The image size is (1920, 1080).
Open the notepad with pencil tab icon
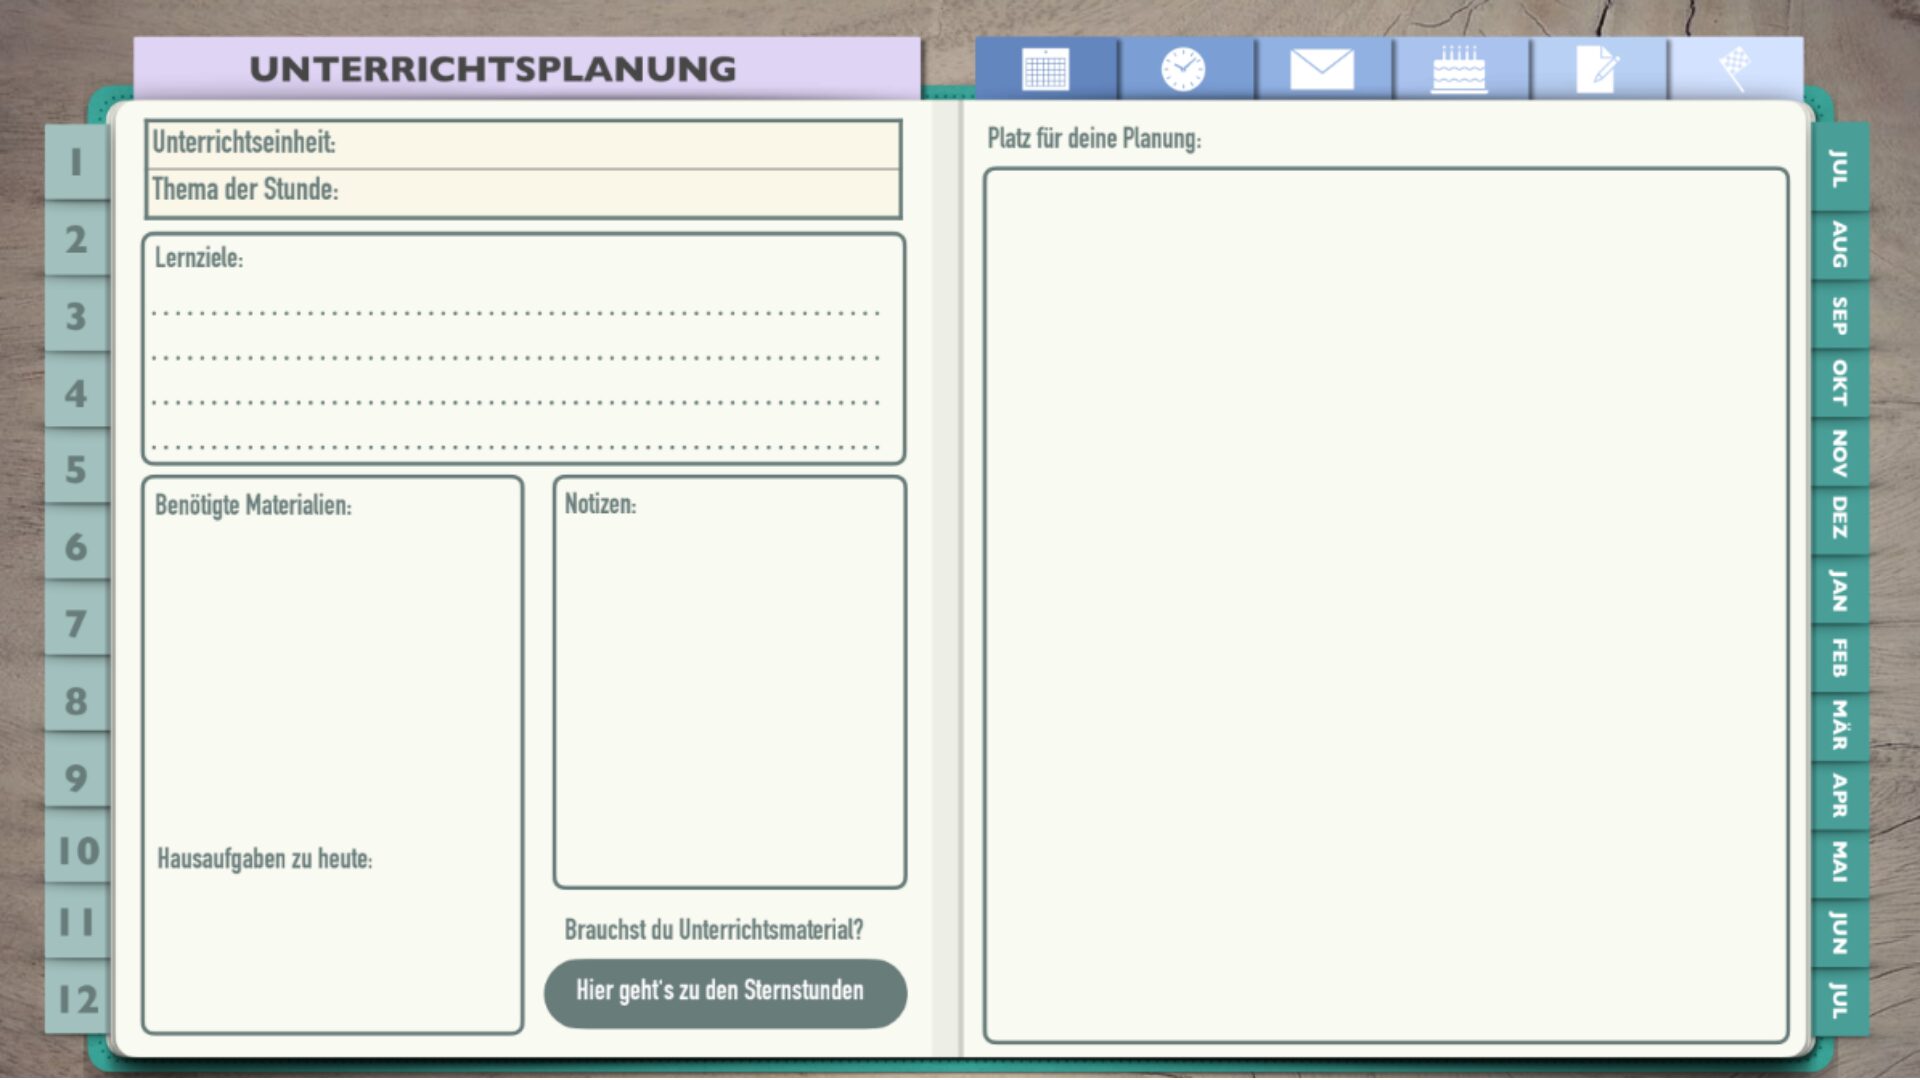pos(1596,70)
